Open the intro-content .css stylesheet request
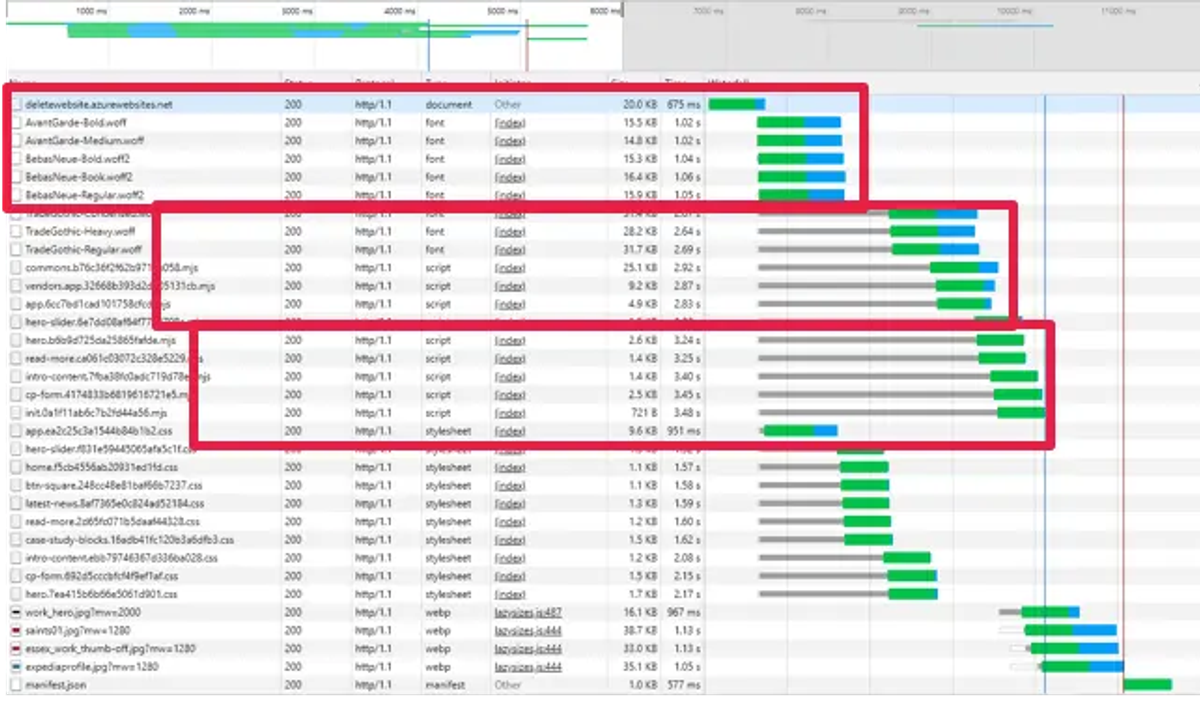 click(121, 558)
